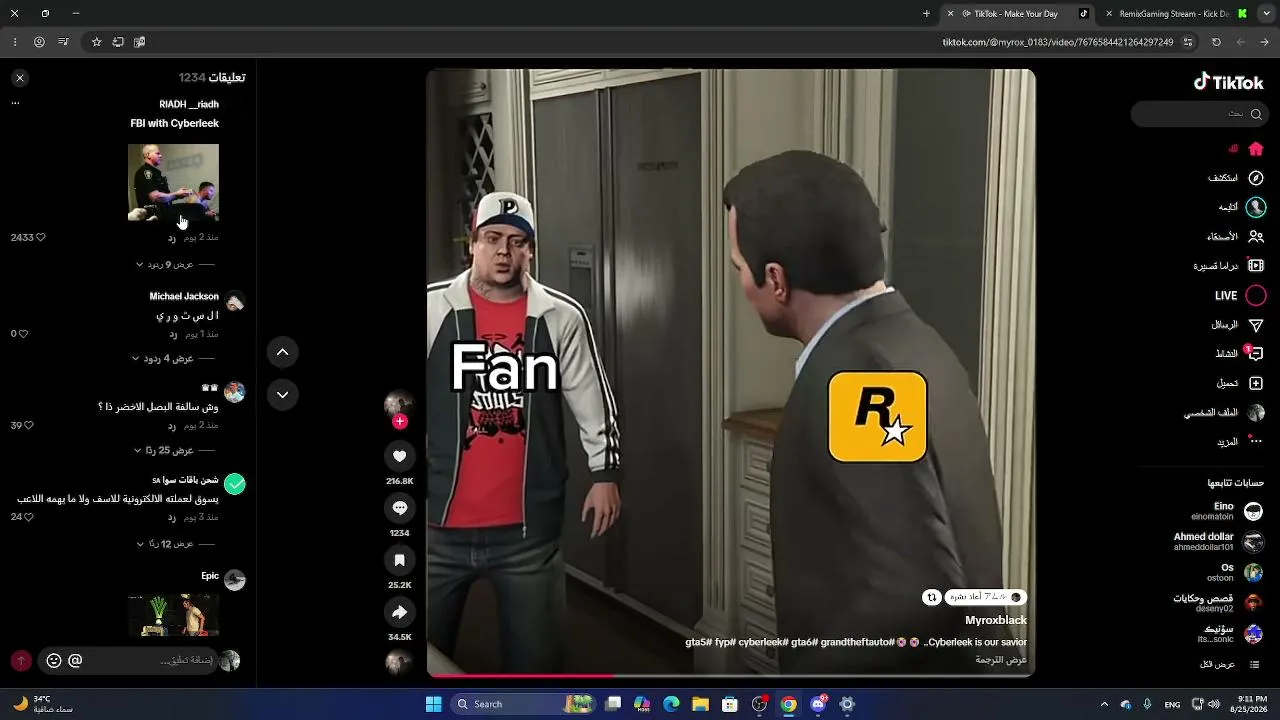This screenshot has width=1280, height=720.
Task: Reload the page
Action: click(x=1216, y=42)
